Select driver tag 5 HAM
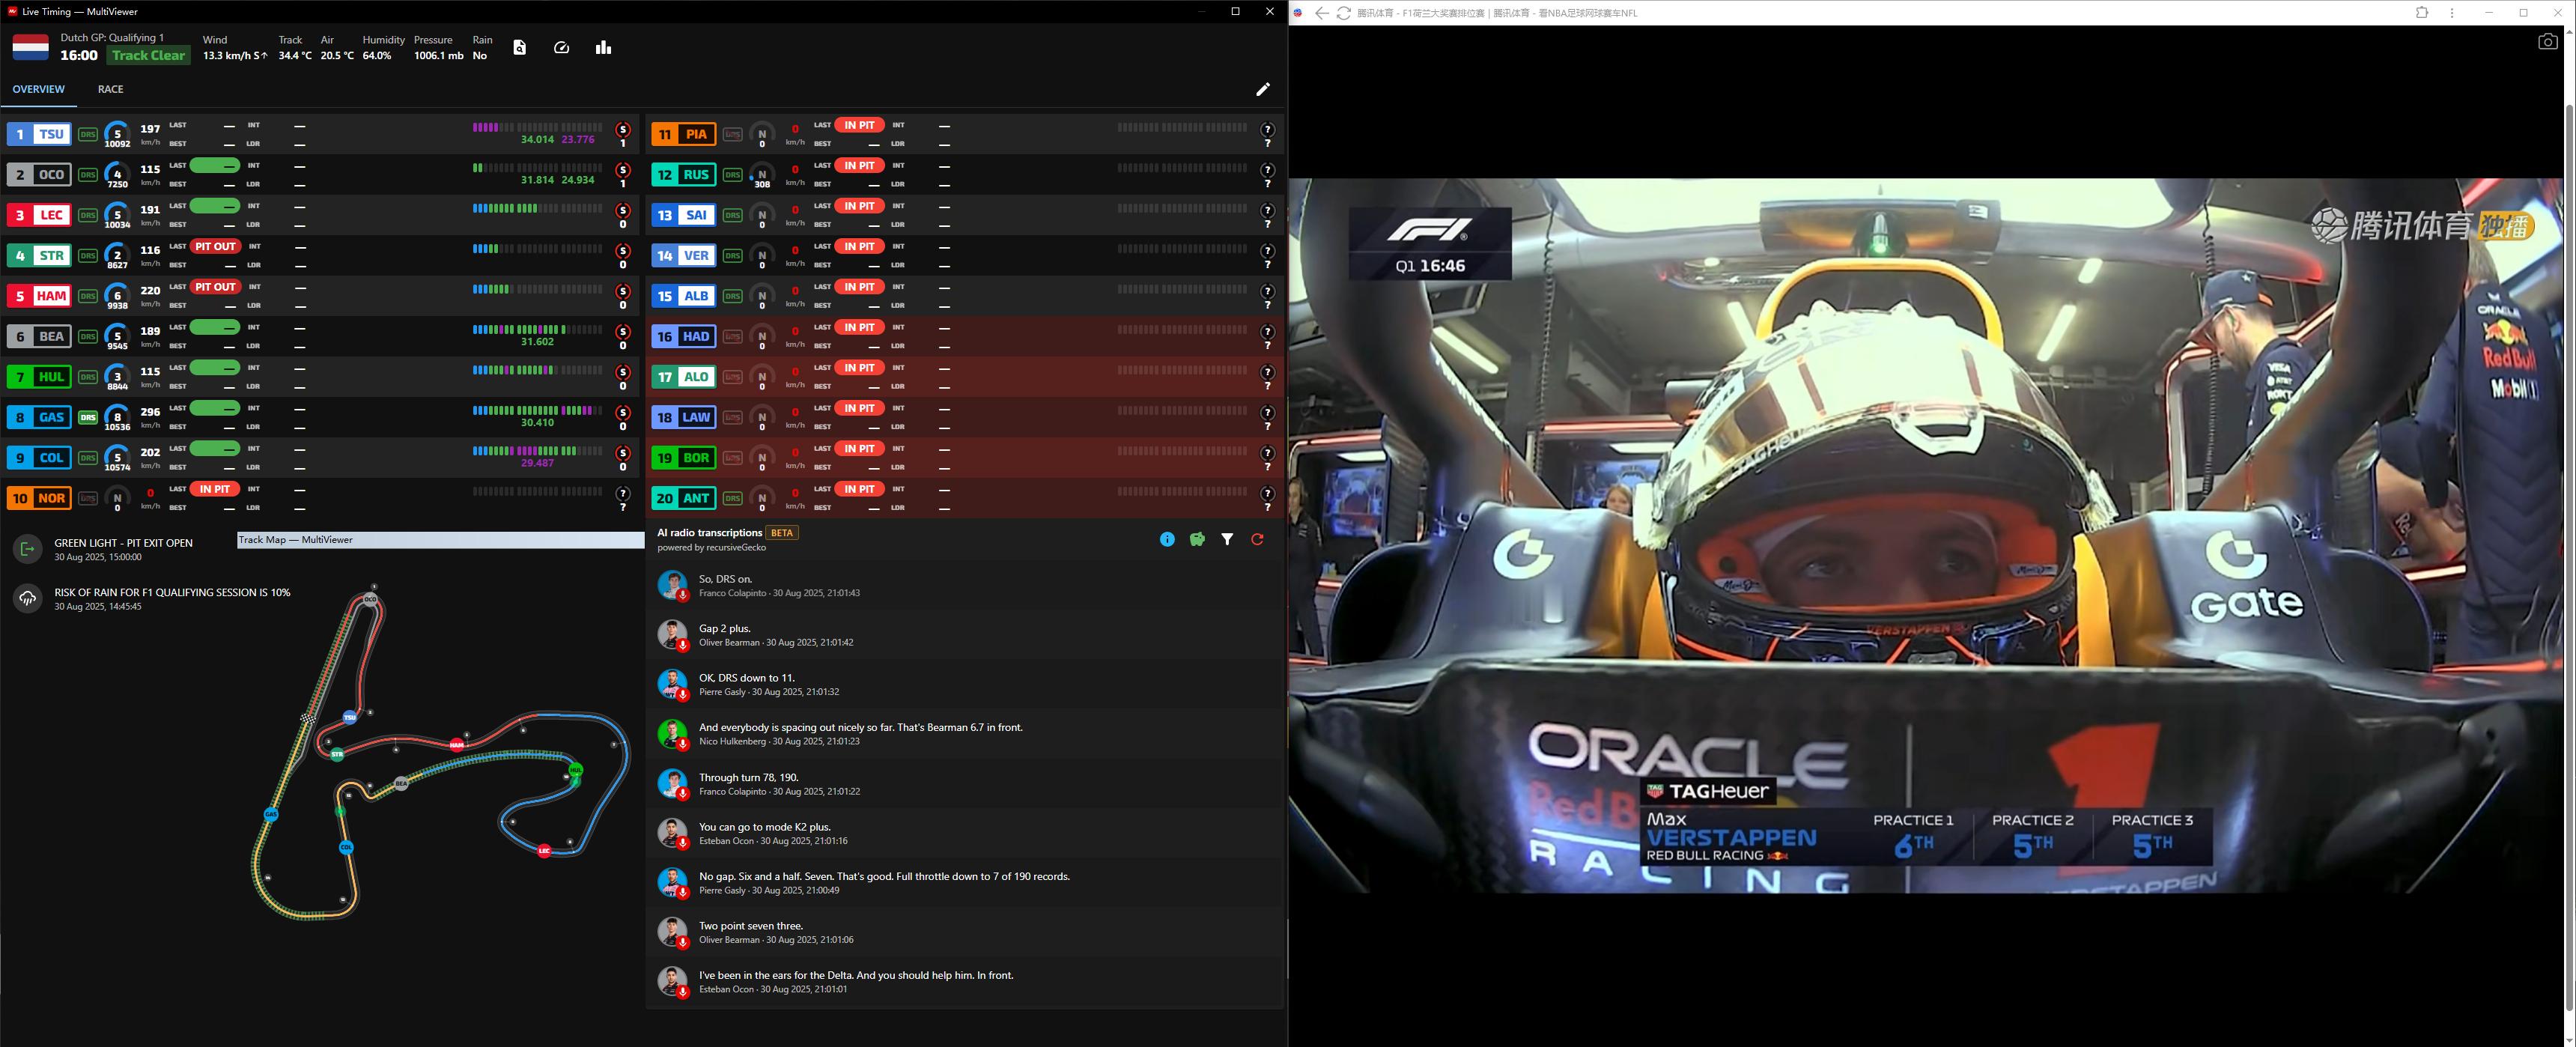The height and width of the screenshot is (1047, 2576). pos(39,296)
